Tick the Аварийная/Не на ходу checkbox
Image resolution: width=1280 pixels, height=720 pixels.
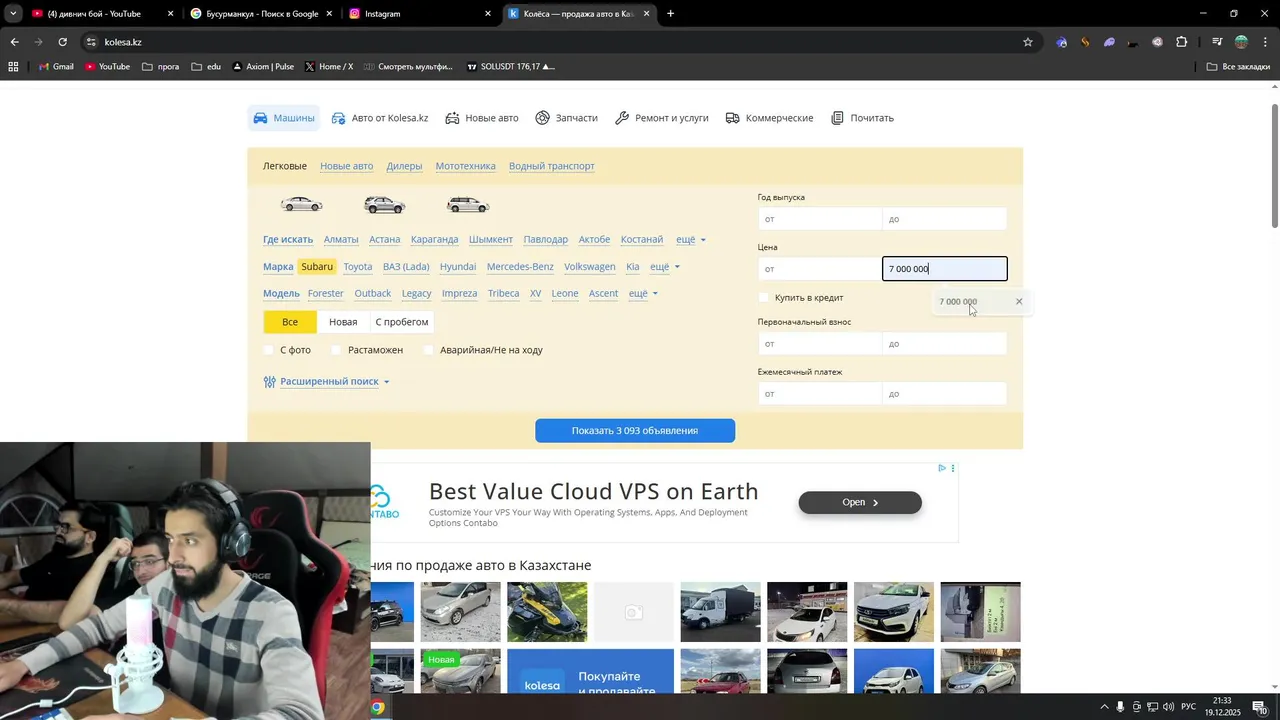point(428,350)
